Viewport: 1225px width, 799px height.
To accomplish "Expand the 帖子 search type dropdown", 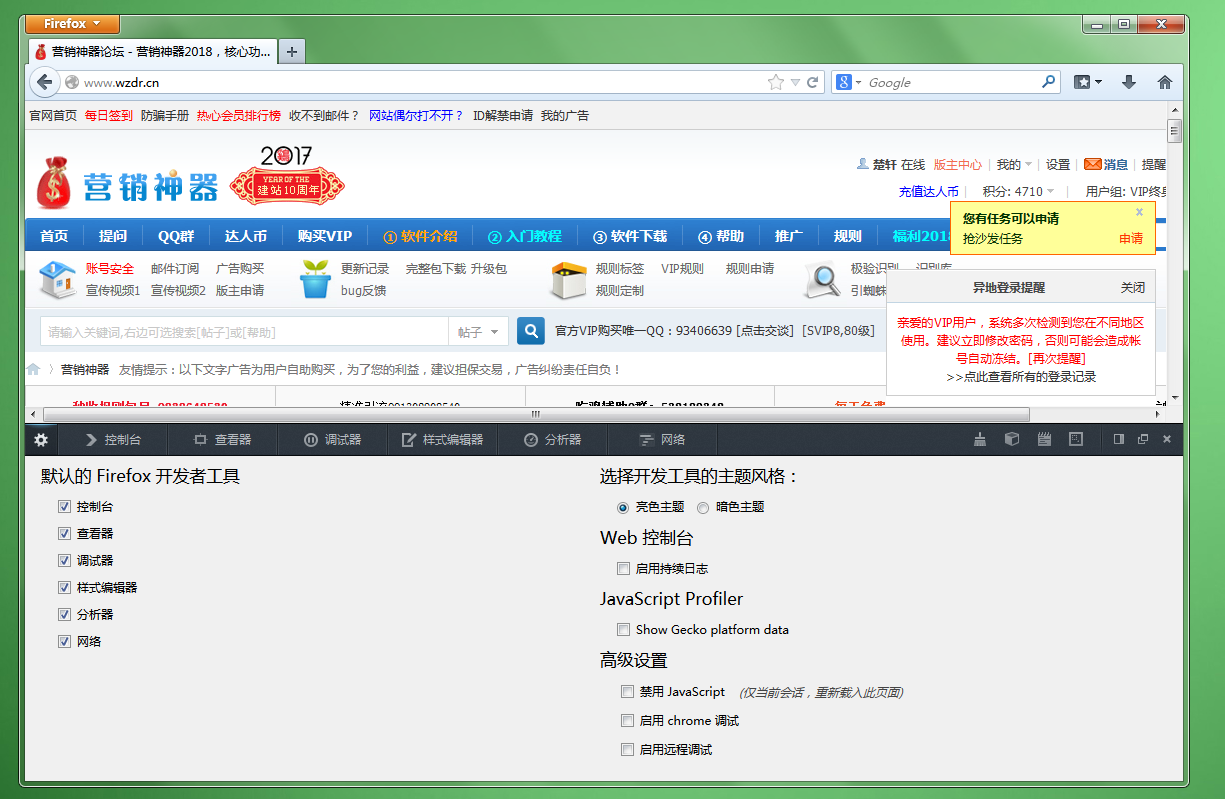I will click(478, 332).
